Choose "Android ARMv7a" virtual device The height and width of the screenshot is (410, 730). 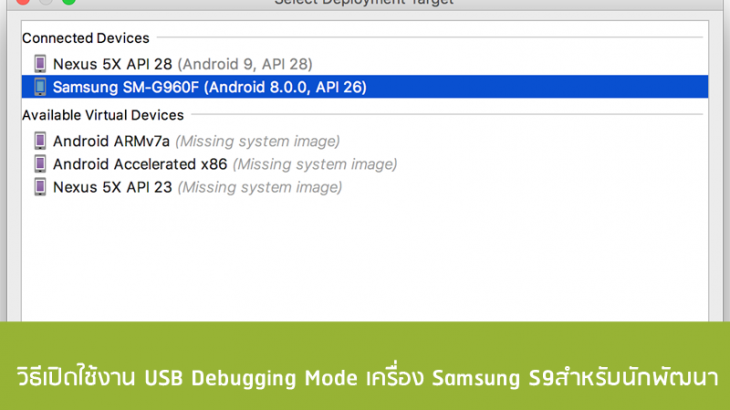(x=365, y=141)
